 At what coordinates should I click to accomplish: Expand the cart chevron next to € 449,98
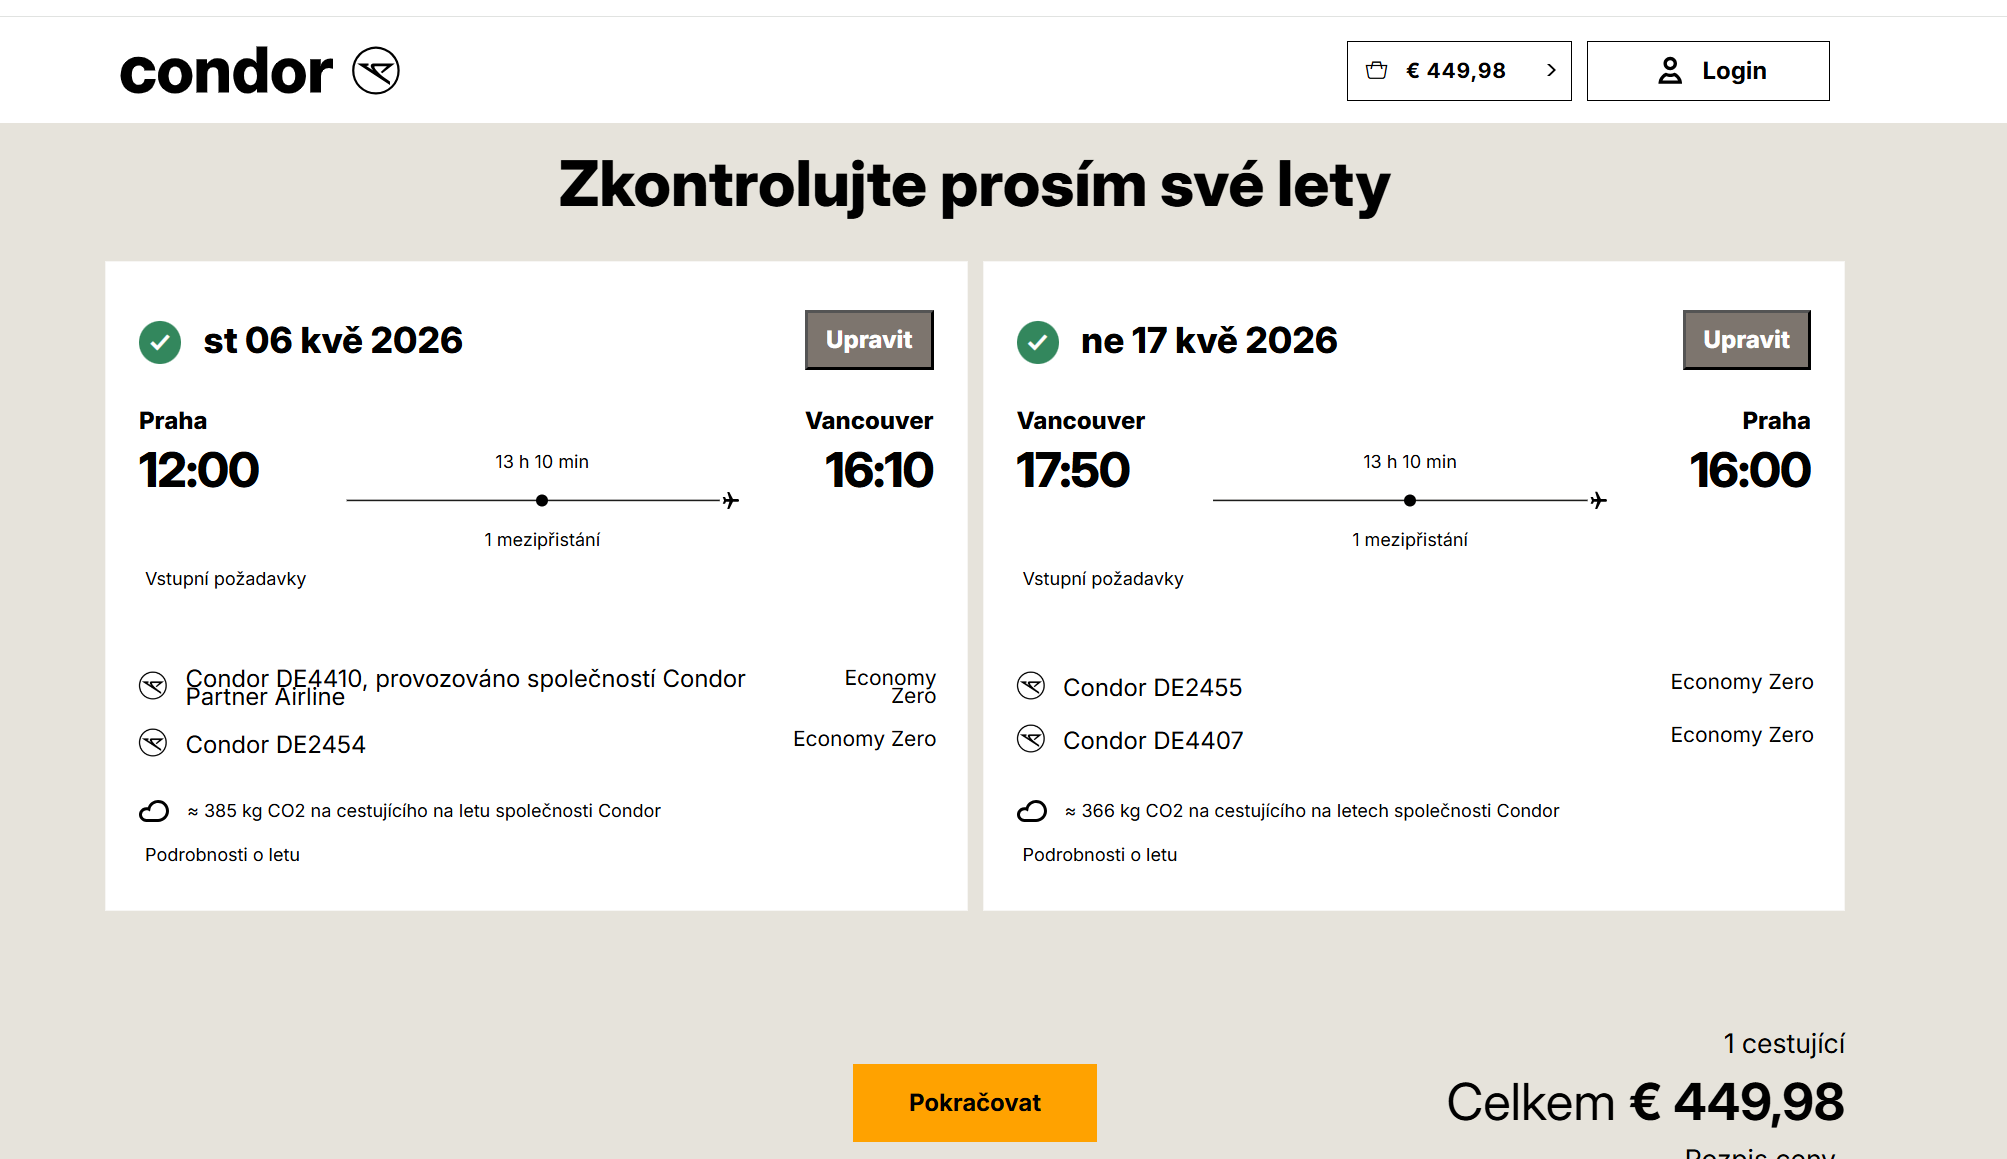tap(1551, 70)
